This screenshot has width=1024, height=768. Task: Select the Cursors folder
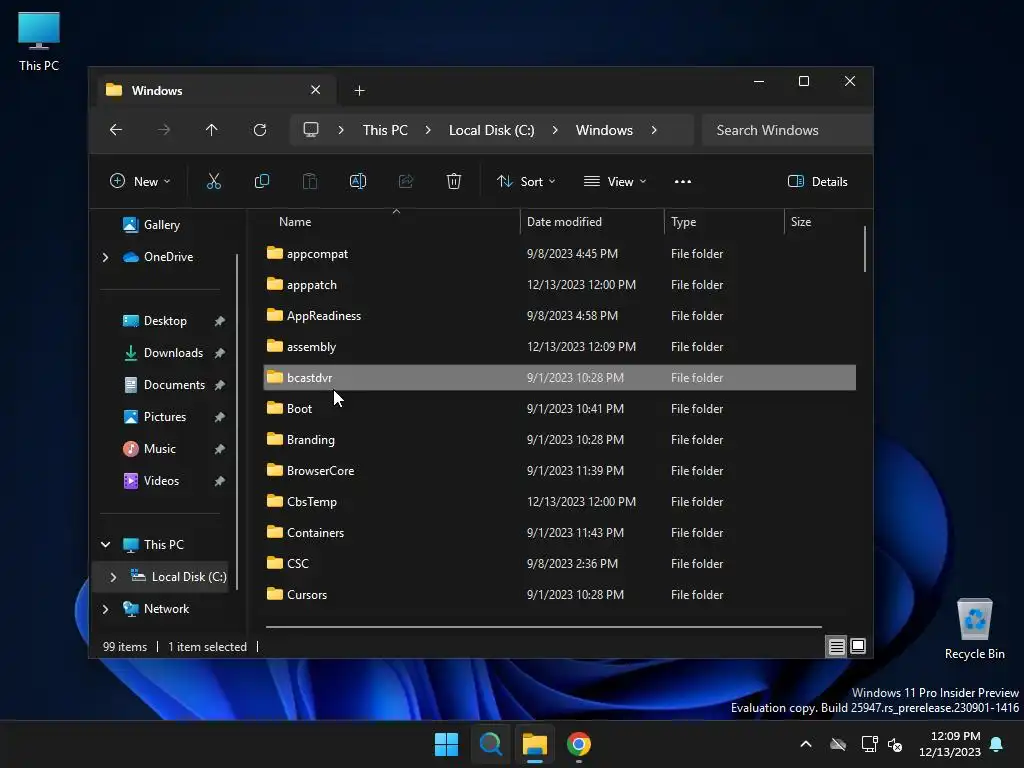coord(560,595)
